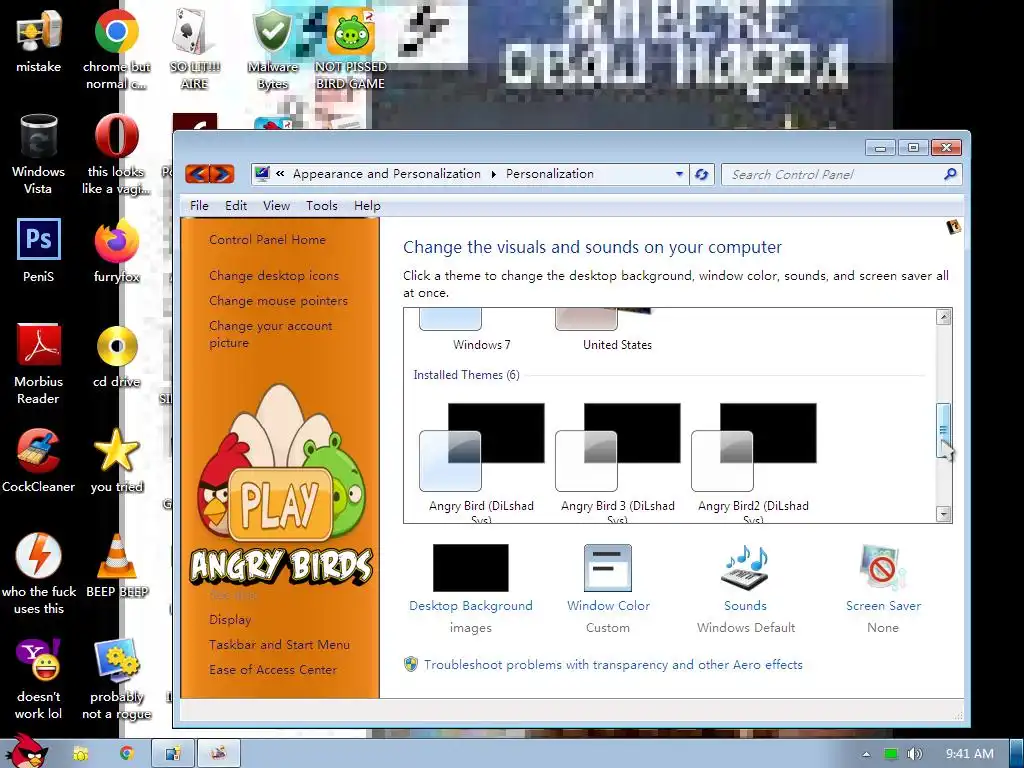Image resolution: width=1024 pixels, height=768 pixels.
Task: Open the Edit menu
Action: [x=236, y=206]
